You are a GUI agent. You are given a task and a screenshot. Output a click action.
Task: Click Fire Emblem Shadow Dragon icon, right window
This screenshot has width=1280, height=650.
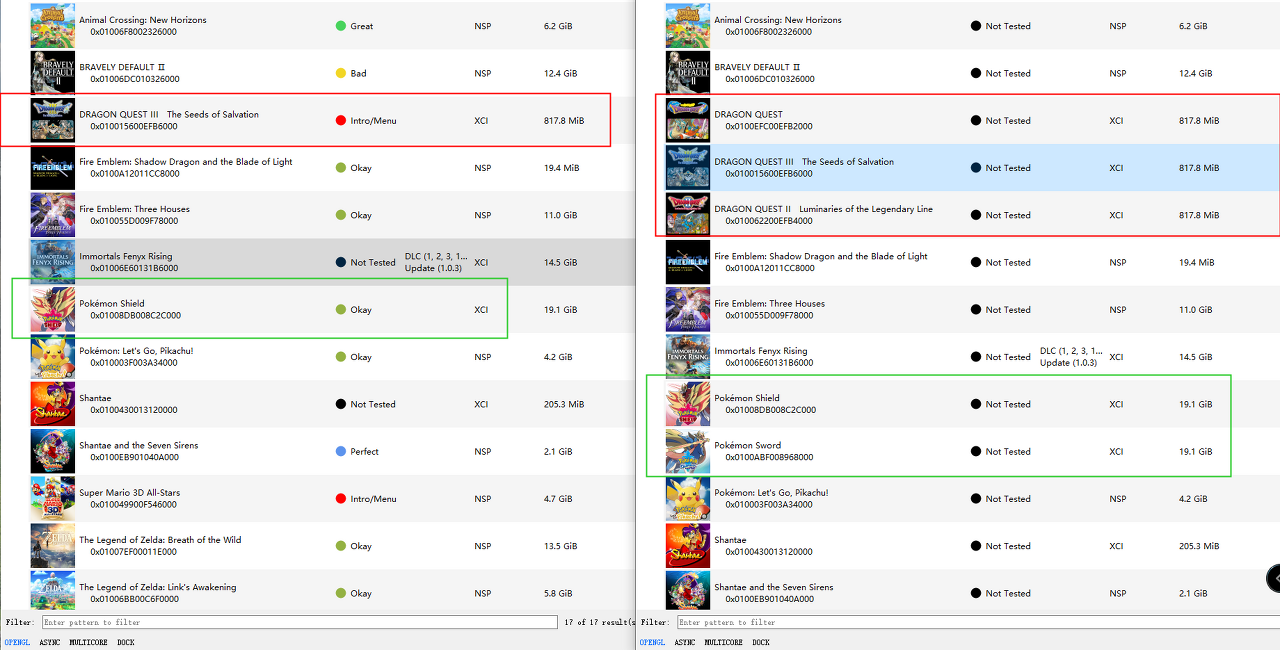(687, 262)
